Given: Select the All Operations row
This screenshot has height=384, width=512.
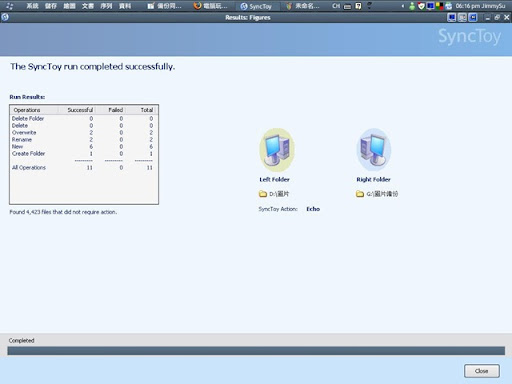Looking at the screenshot, I should 83,167.
